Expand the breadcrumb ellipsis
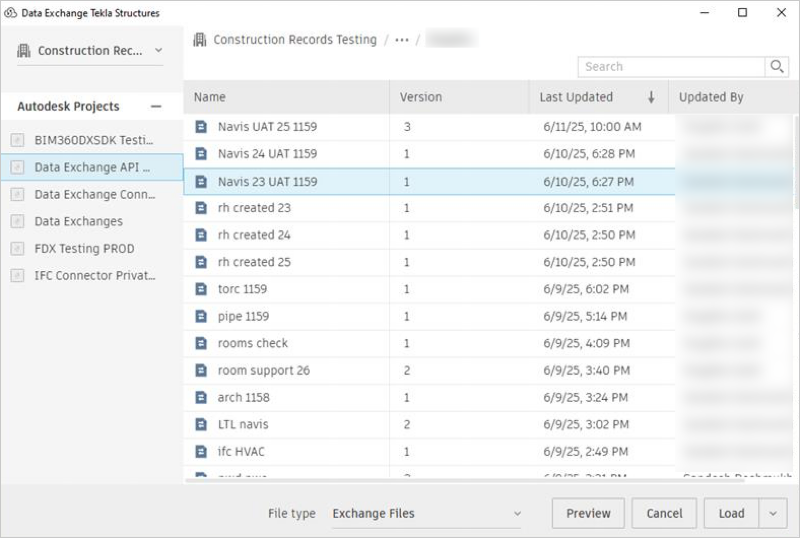The image size is (800, 538). [402, 40]
